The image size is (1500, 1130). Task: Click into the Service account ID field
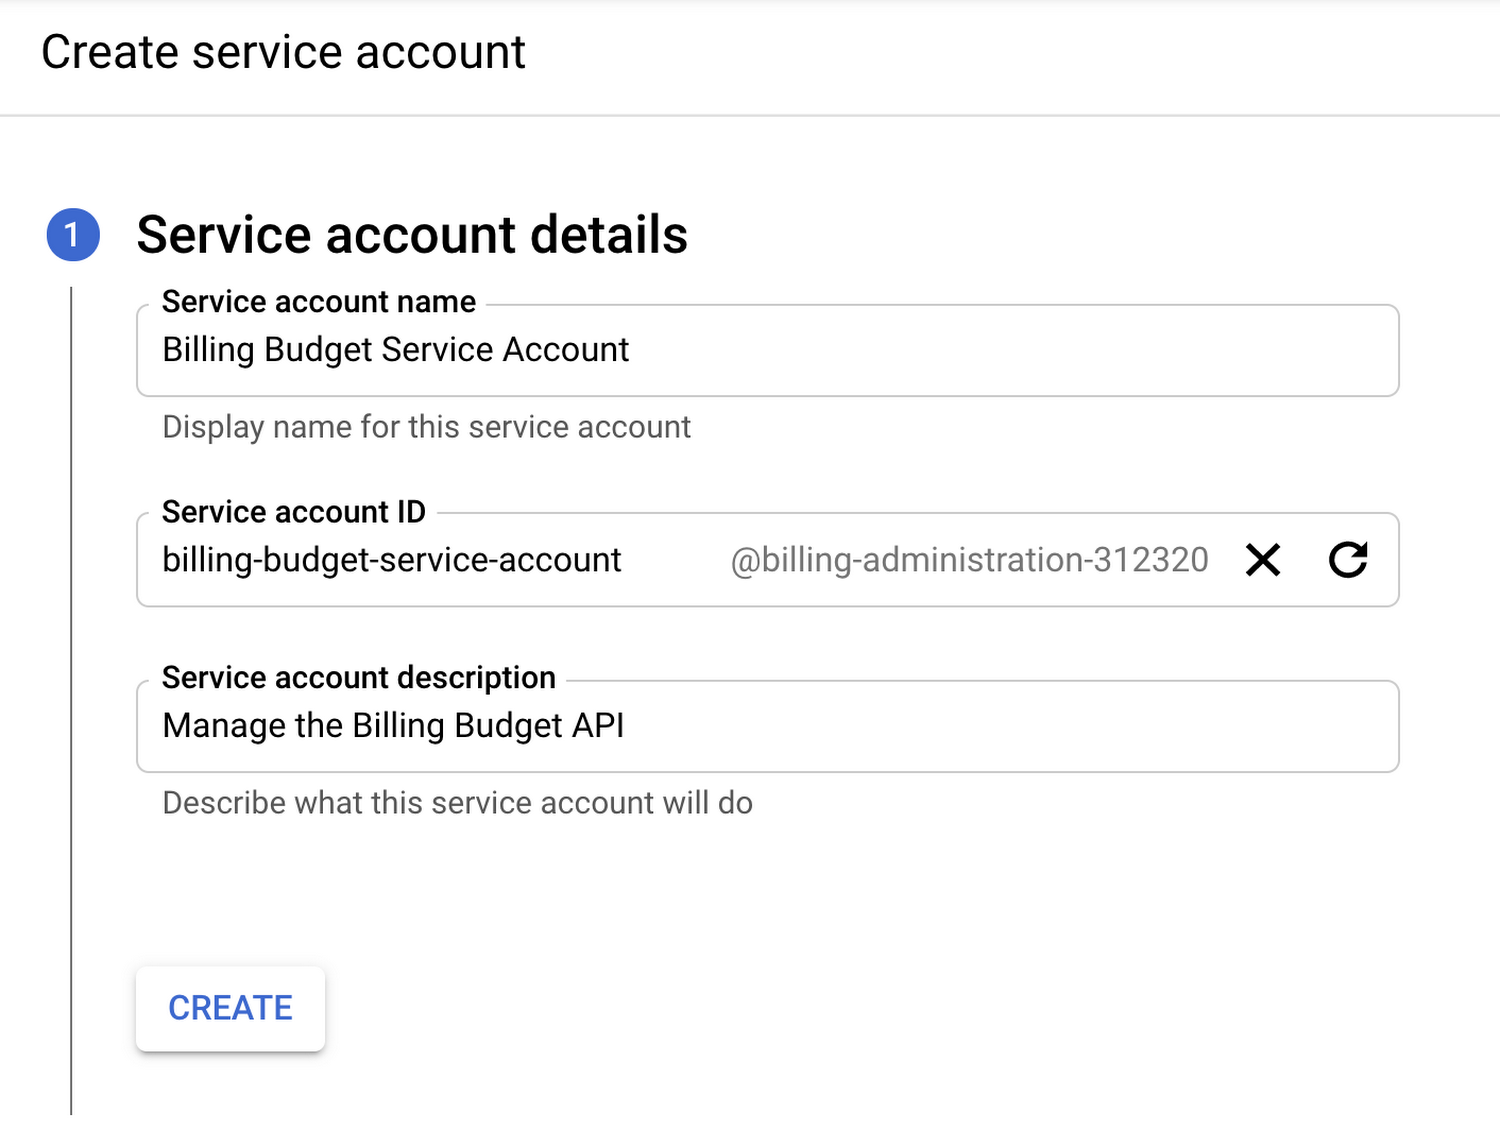670,560
